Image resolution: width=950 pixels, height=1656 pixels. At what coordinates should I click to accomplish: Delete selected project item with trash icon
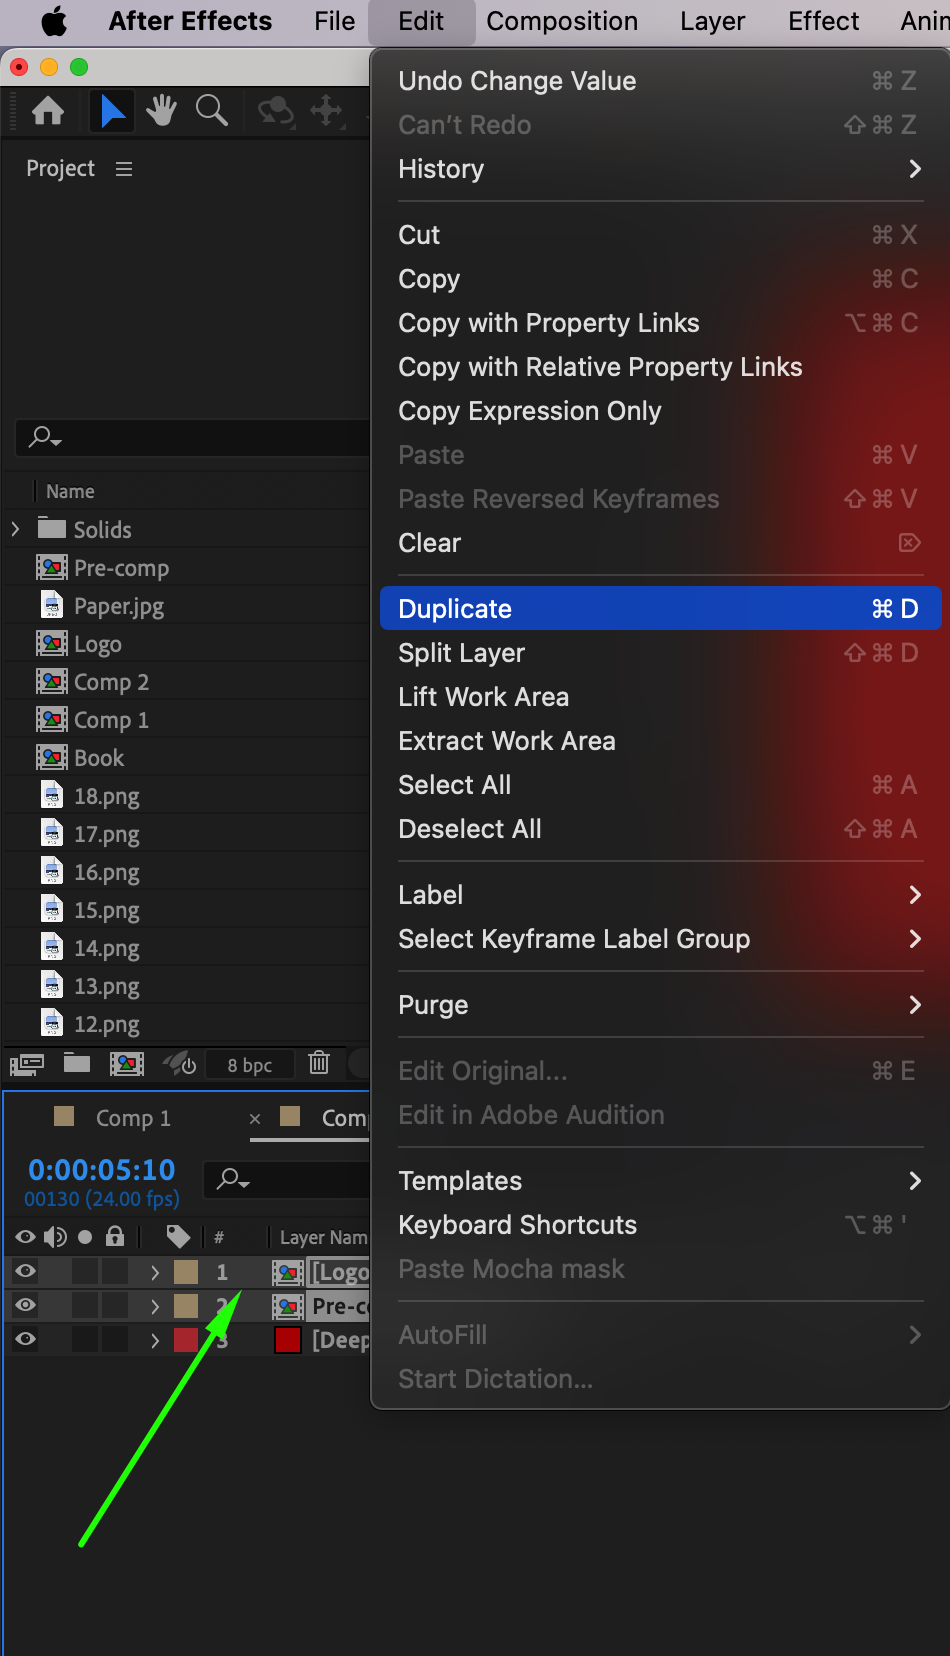[319, 1063]
